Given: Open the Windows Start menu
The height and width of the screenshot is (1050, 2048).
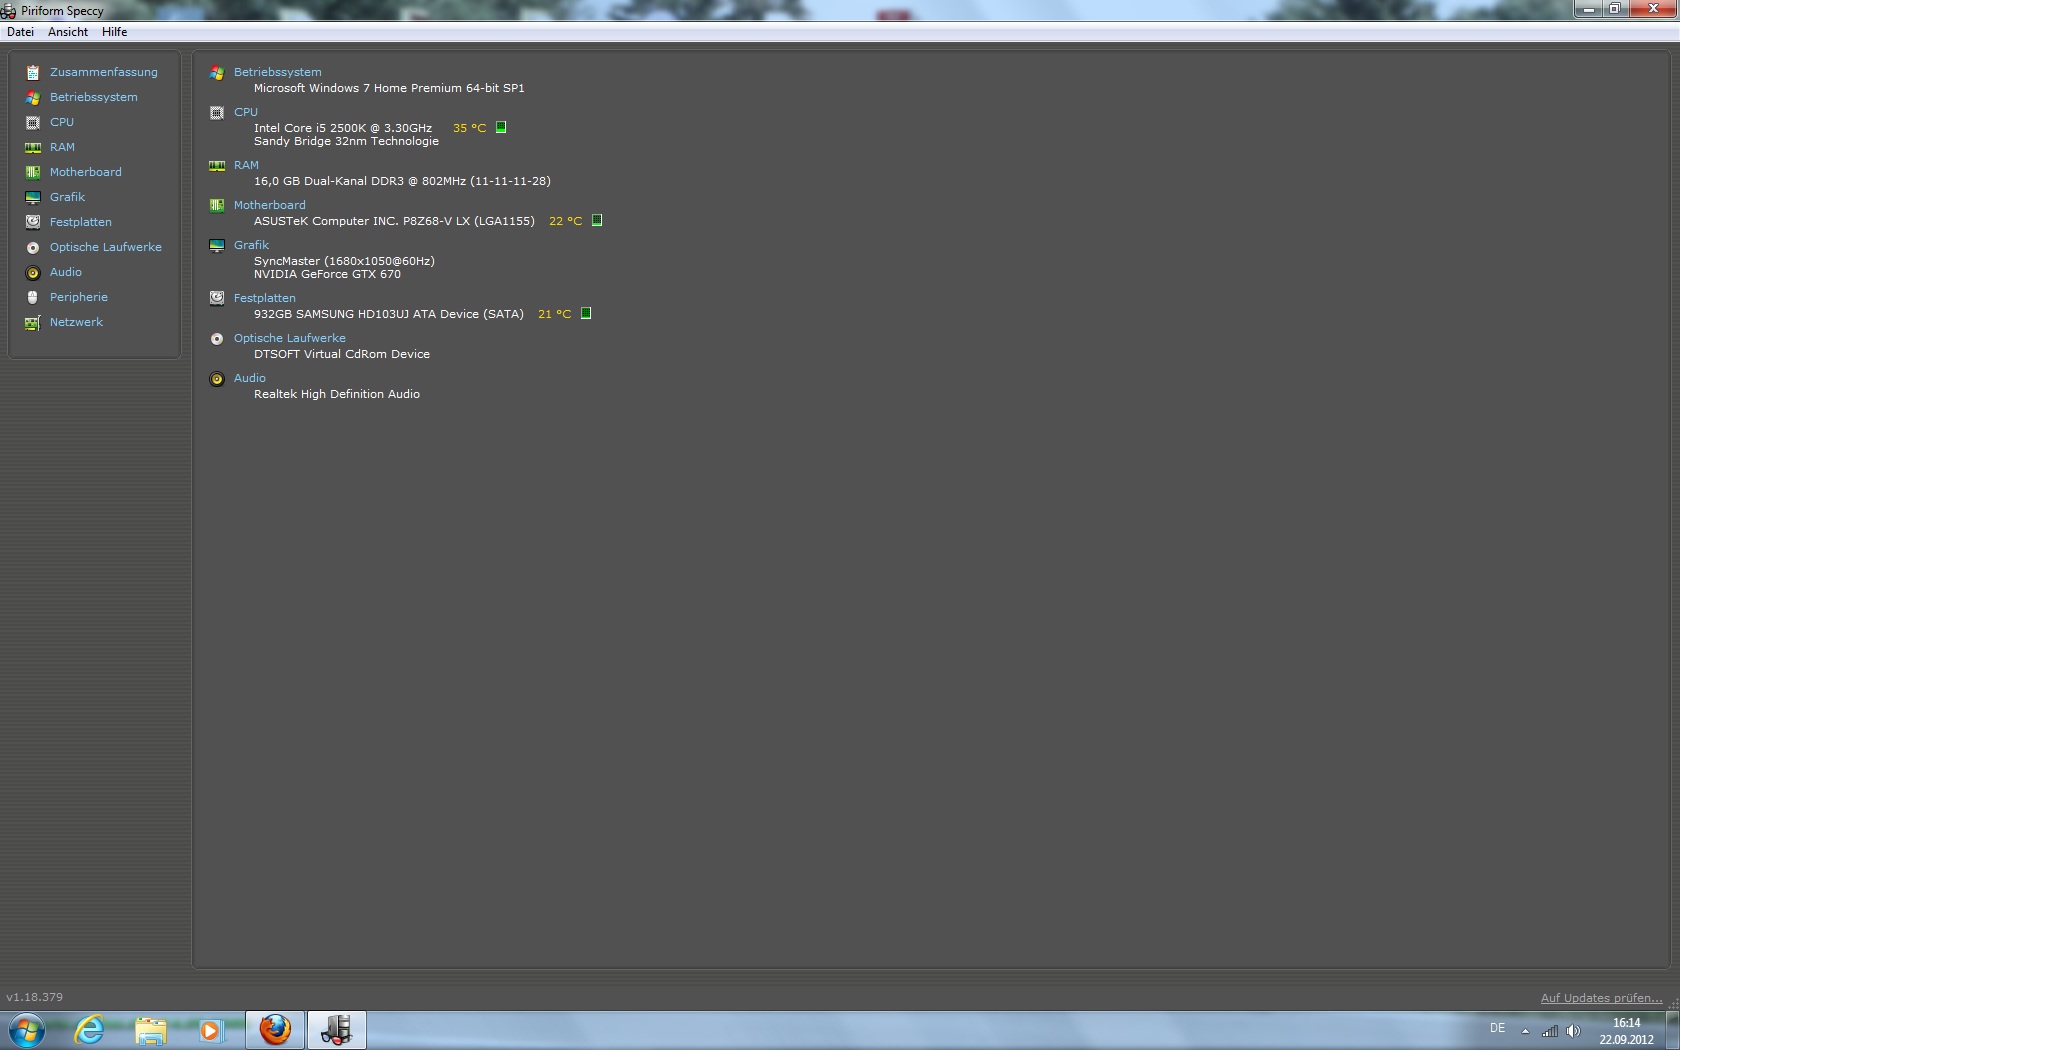Looking at the screenshot, I should [27, 1030].
